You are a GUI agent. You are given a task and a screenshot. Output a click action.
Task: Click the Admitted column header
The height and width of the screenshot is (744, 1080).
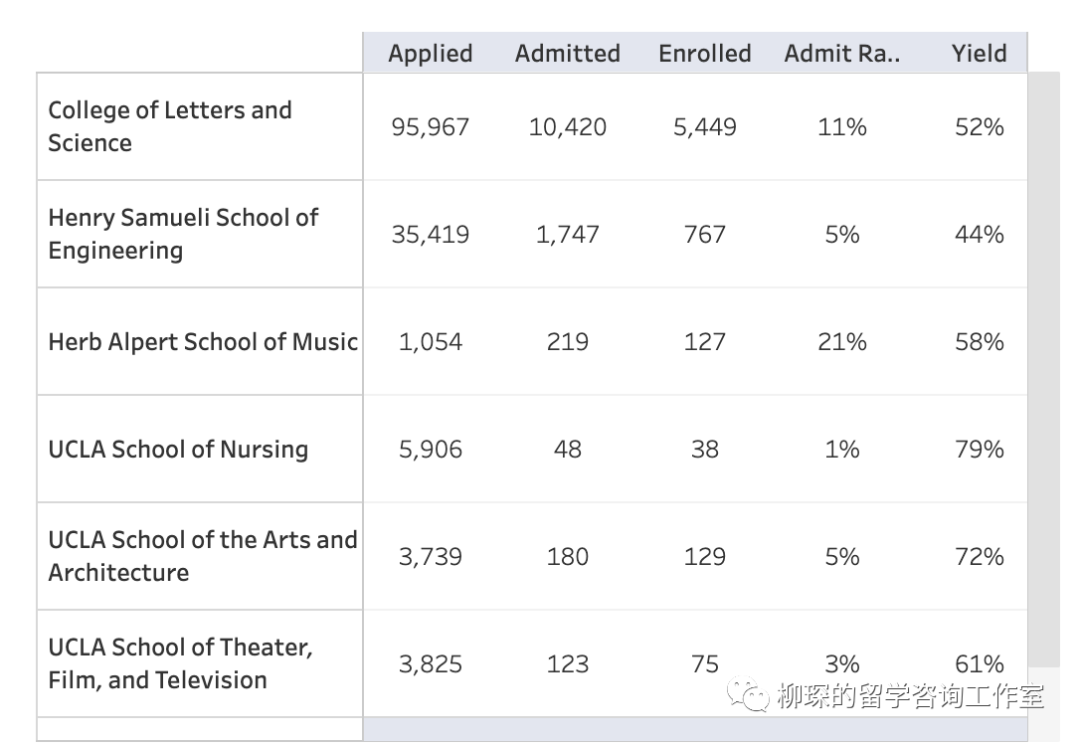tap(568, 53)
